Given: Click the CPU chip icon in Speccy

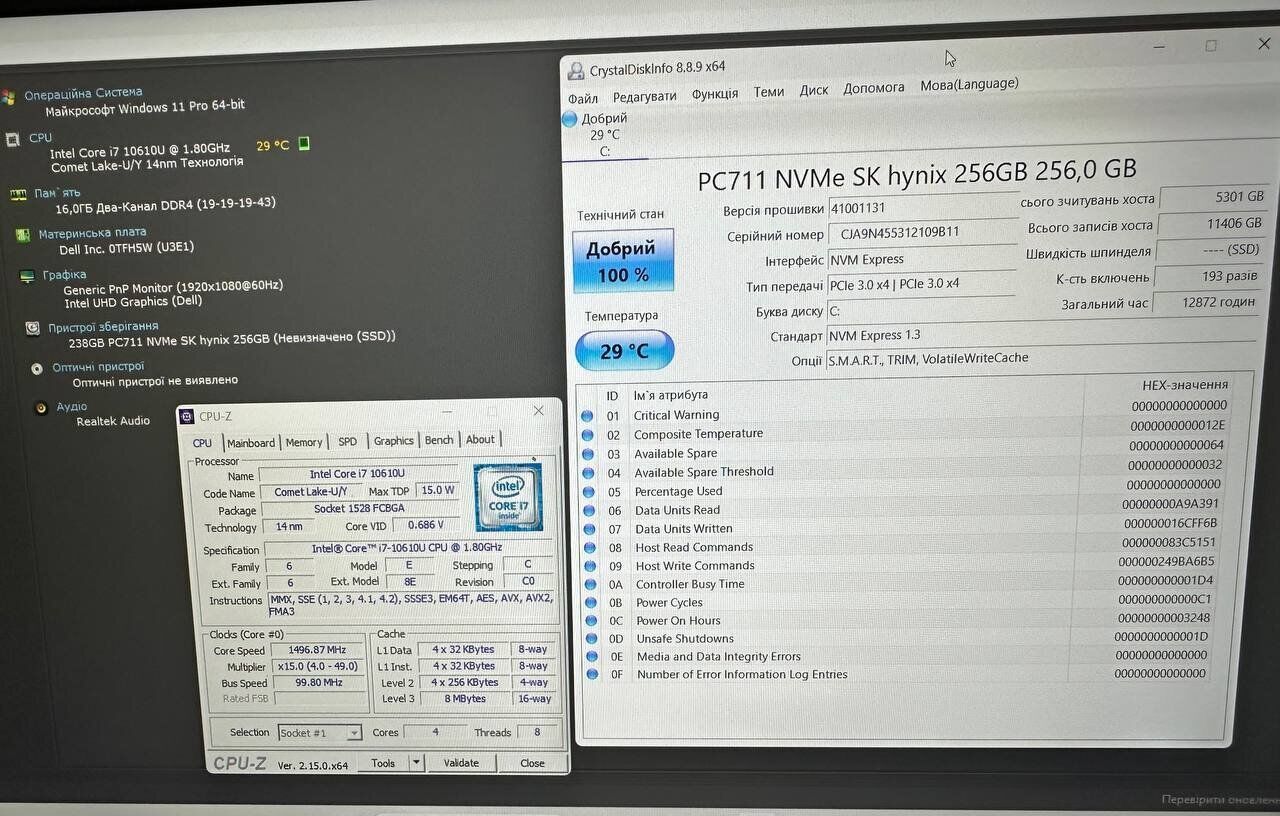Looking at the screenshot, I should [12, 139].
